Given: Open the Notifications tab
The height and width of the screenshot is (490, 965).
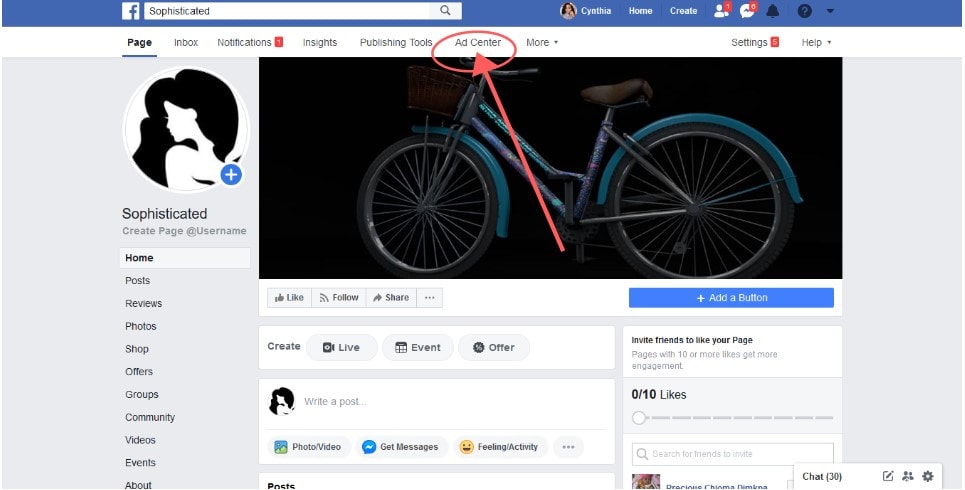Looking at the screenshot, I should click(x=250, y=42).
